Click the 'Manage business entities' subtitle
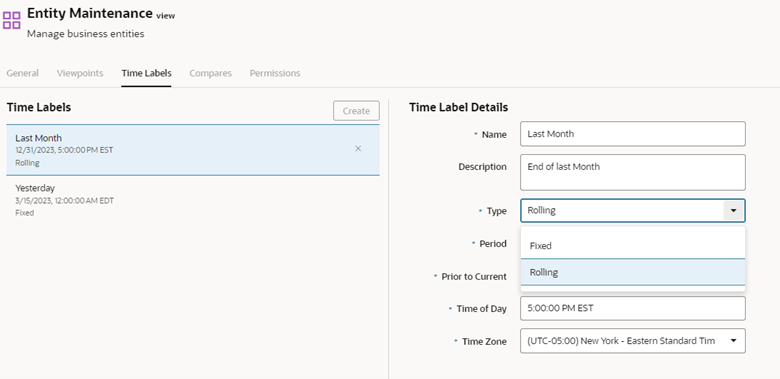 pyautogui.click(x=86, y=34)
